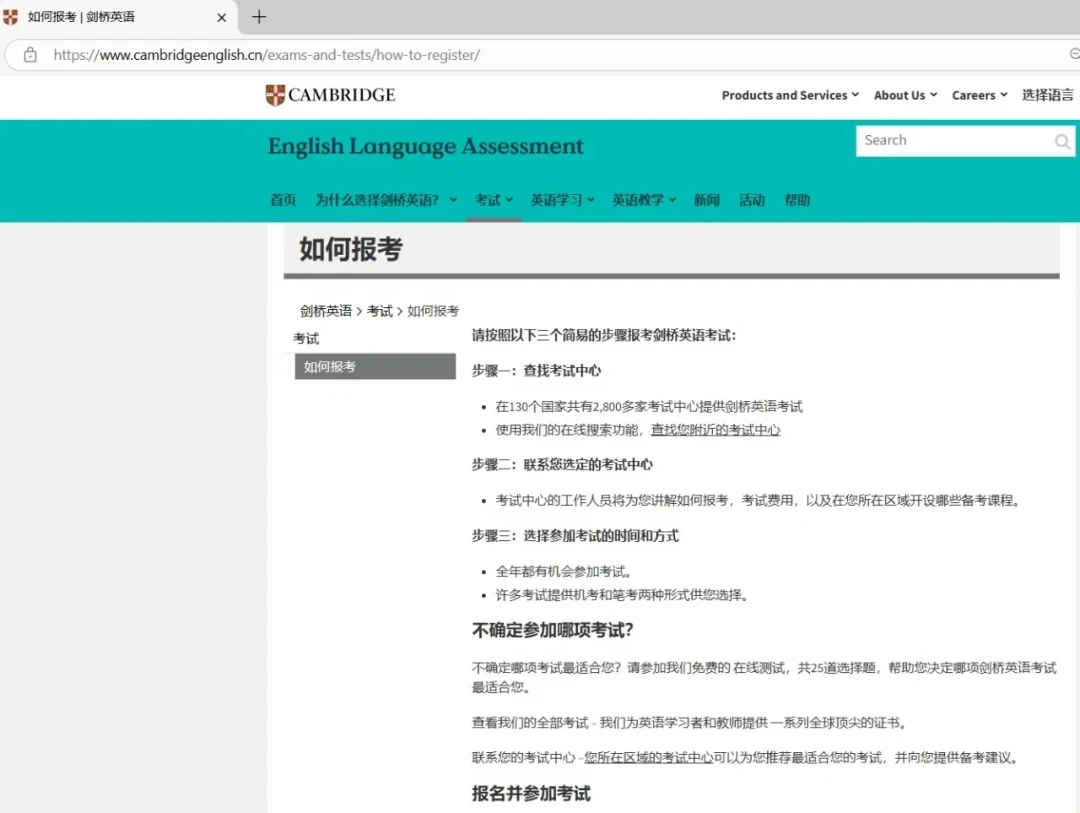Open the 活动 events page
The height and width of the screenshot is (813, 1080).
point(752,200)
